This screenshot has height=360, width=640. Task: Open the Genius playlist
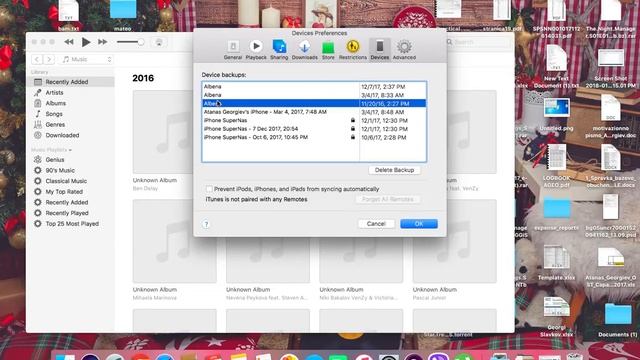[73, 160]
